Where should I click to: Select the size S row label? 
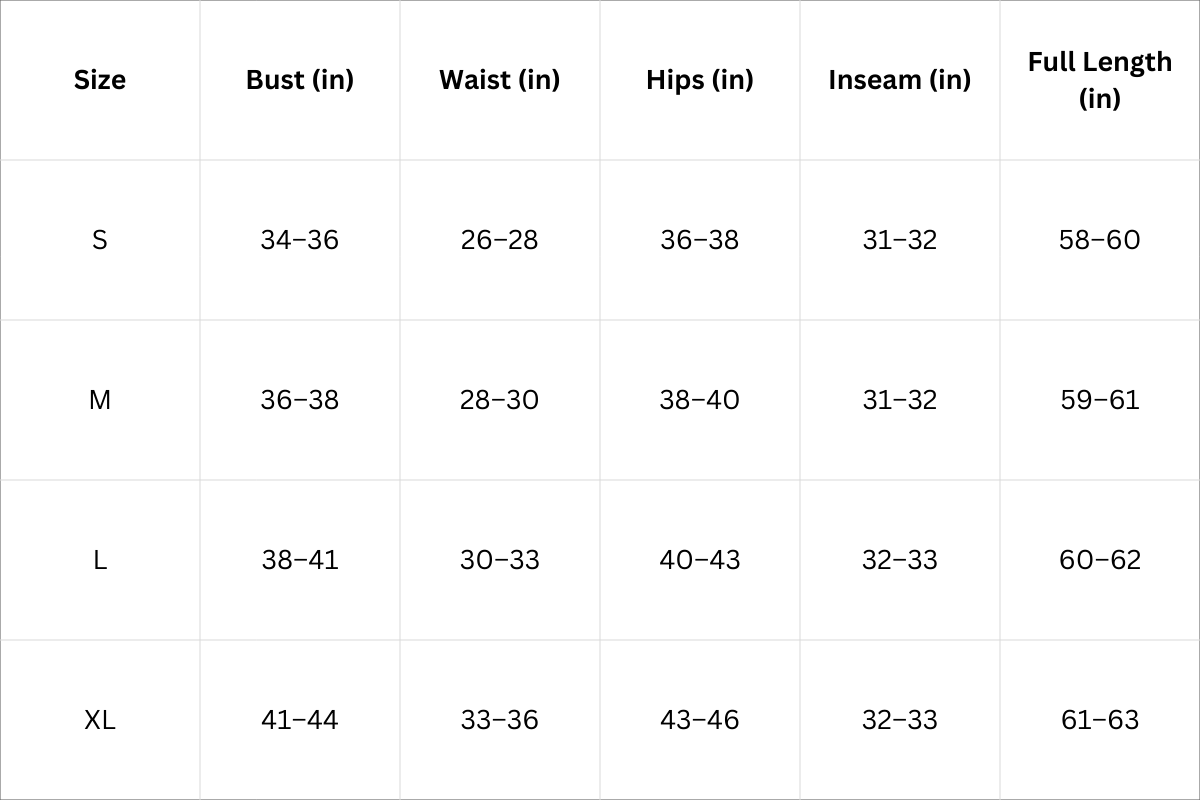pyautogui.click(x=100, y=240)
